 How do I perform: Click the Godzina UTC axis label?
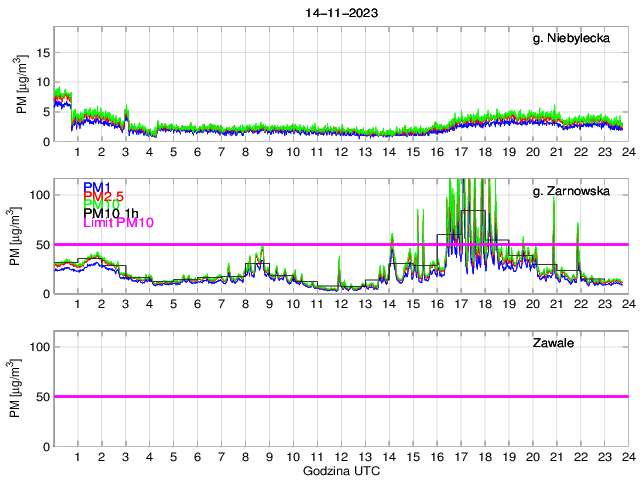340,470
